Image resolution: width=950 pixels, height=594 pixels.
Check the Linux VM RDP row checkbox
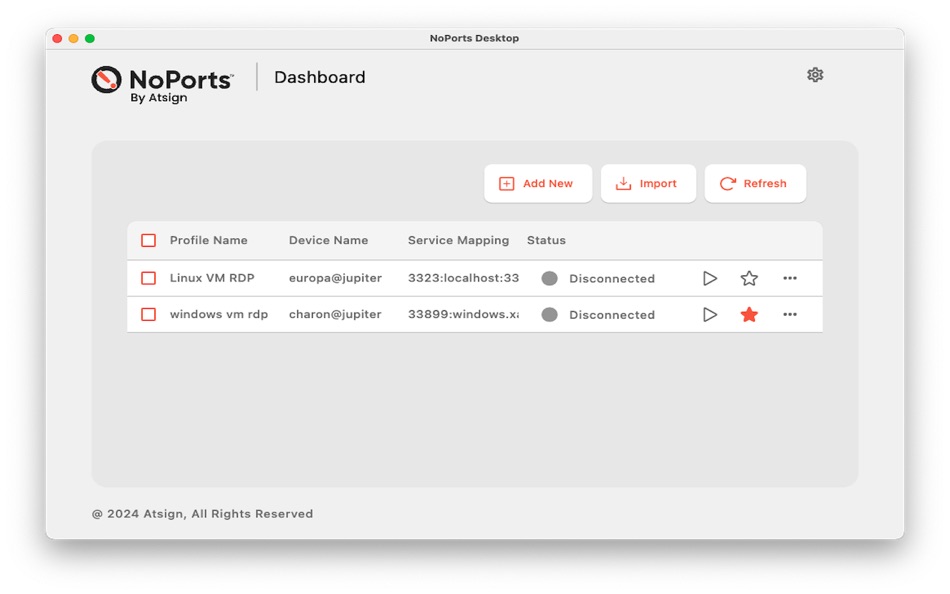[148, 278]
